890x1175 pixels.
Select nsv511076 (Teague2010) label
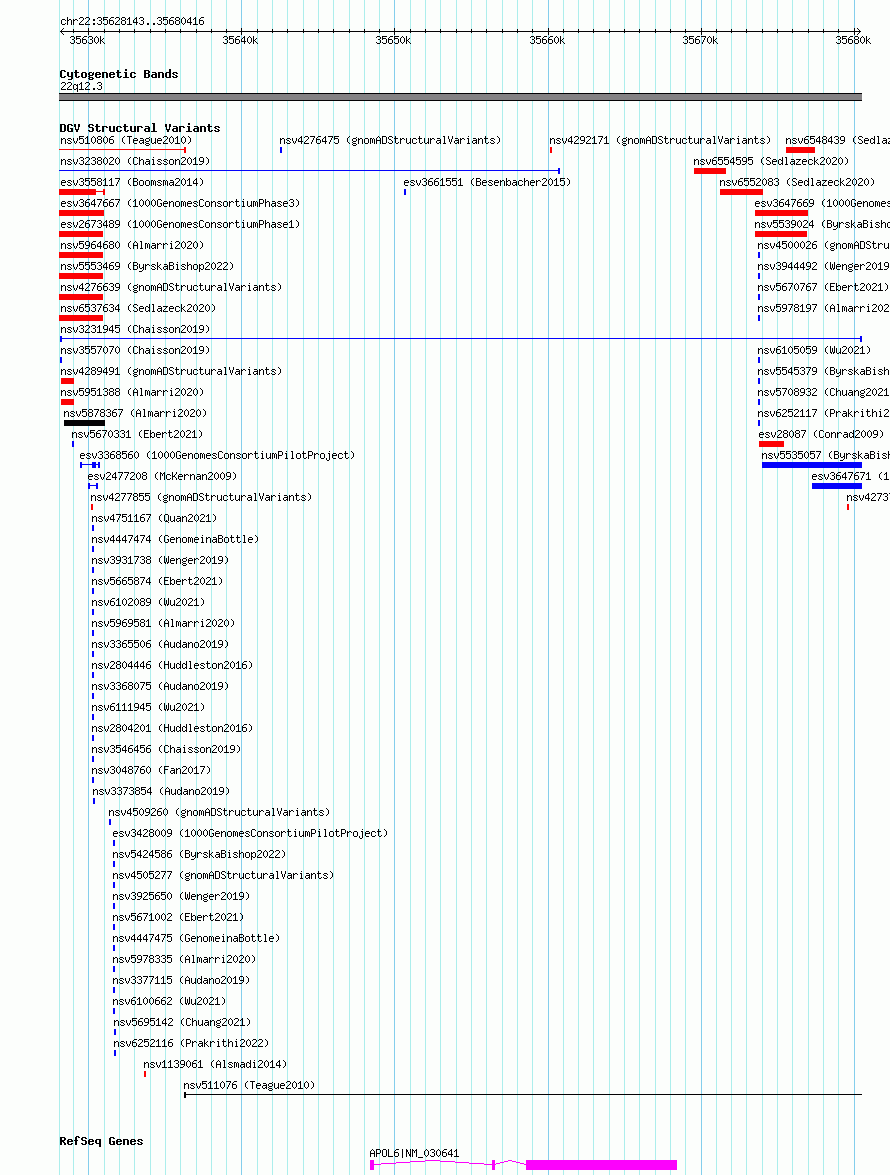click(x=249, y=1084)
